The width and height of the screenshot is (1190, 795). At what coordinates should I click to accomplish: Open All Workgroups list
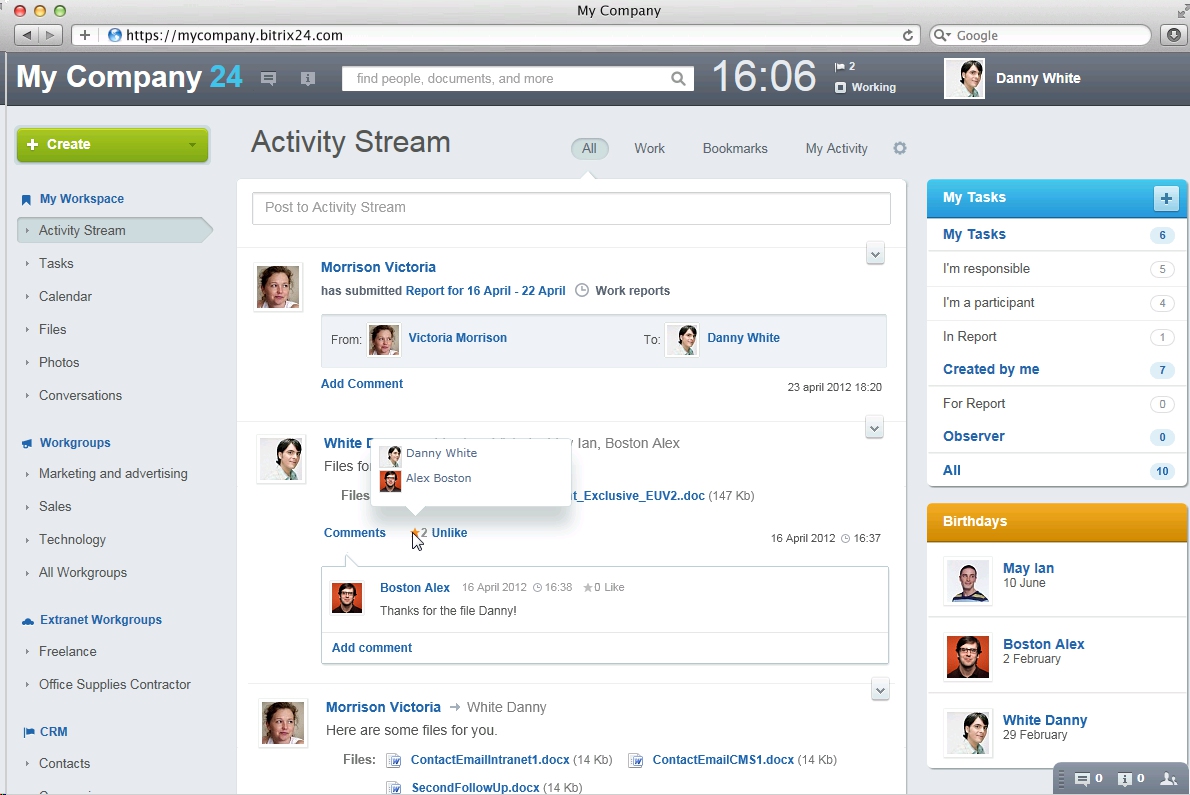pyautogui.click(x=83, y=573)
